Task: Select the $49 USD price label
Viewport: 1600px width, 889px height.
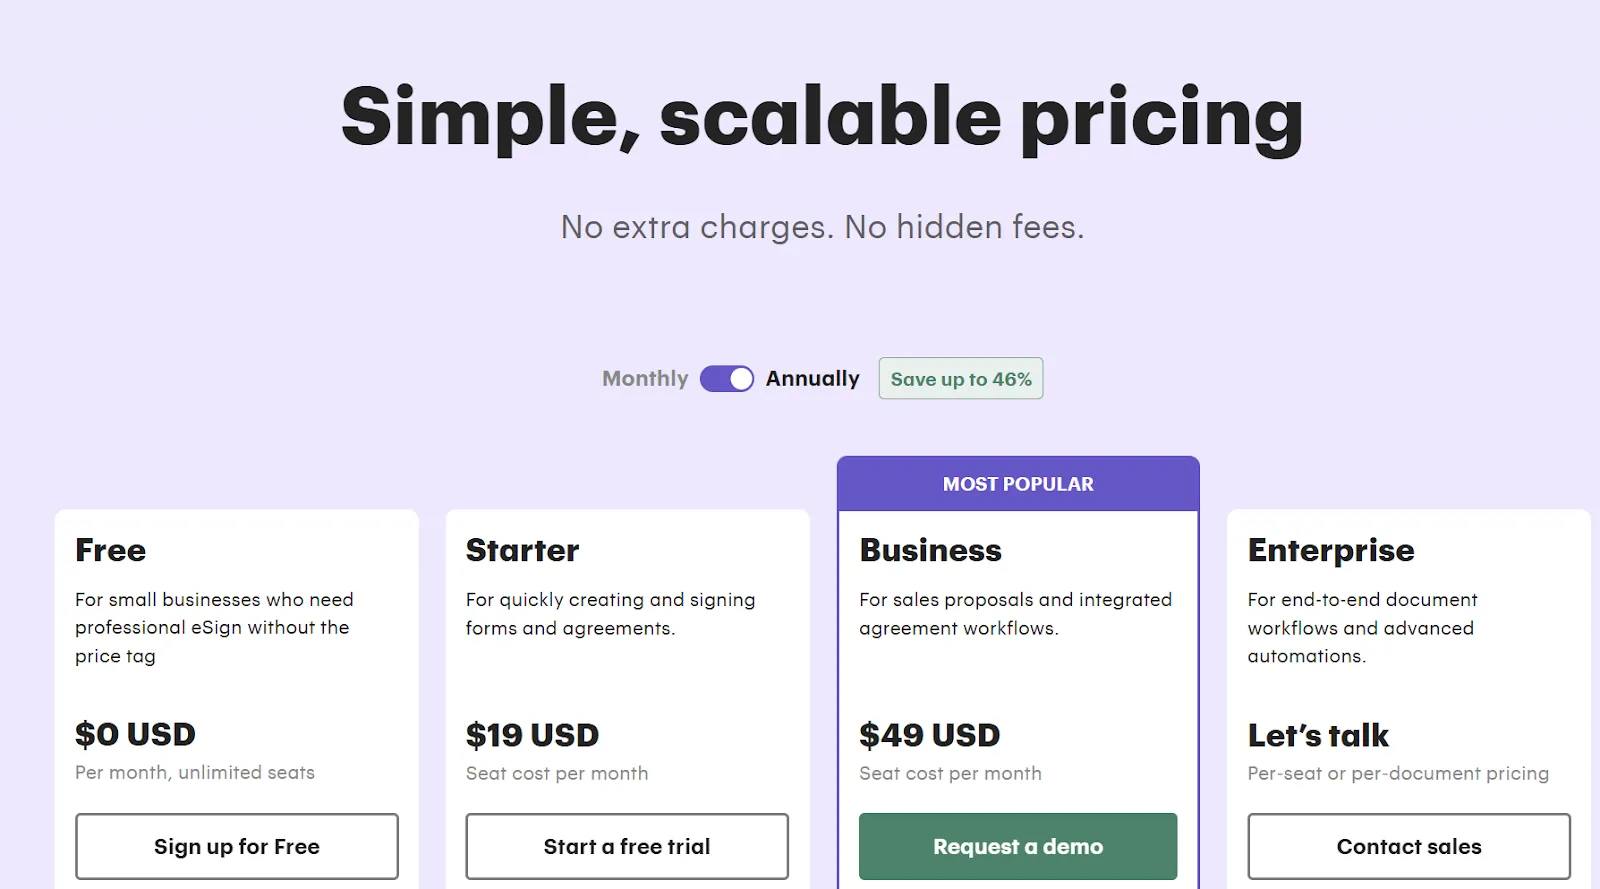Action: tap(929, 735)
